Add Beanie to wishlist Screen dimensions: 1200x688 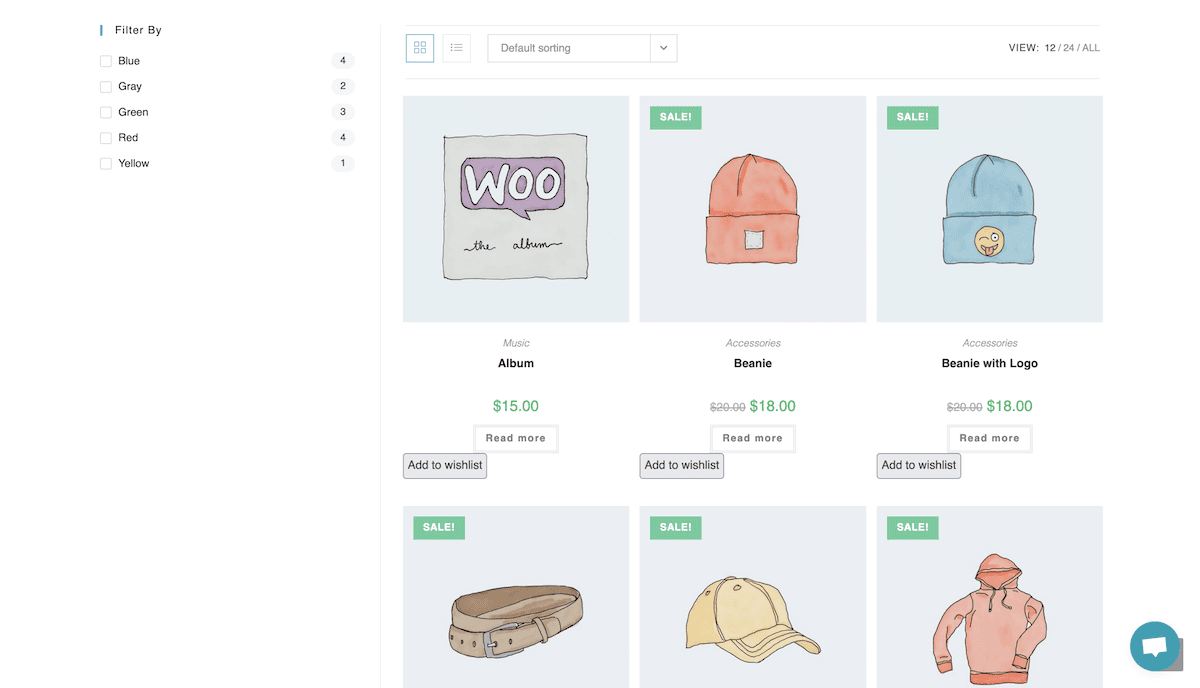[x=682, y=466]
